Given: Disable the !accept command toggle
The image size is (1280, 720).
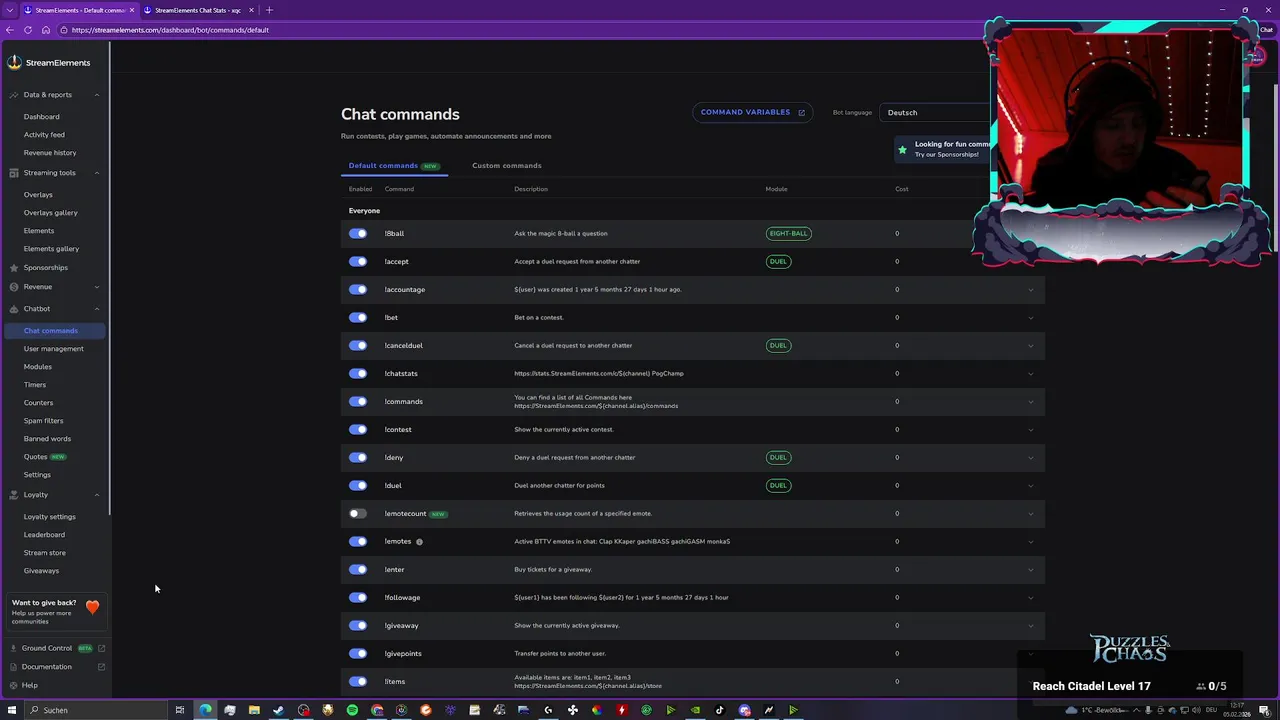Looking at the screenshot, I should click(358, 262).
